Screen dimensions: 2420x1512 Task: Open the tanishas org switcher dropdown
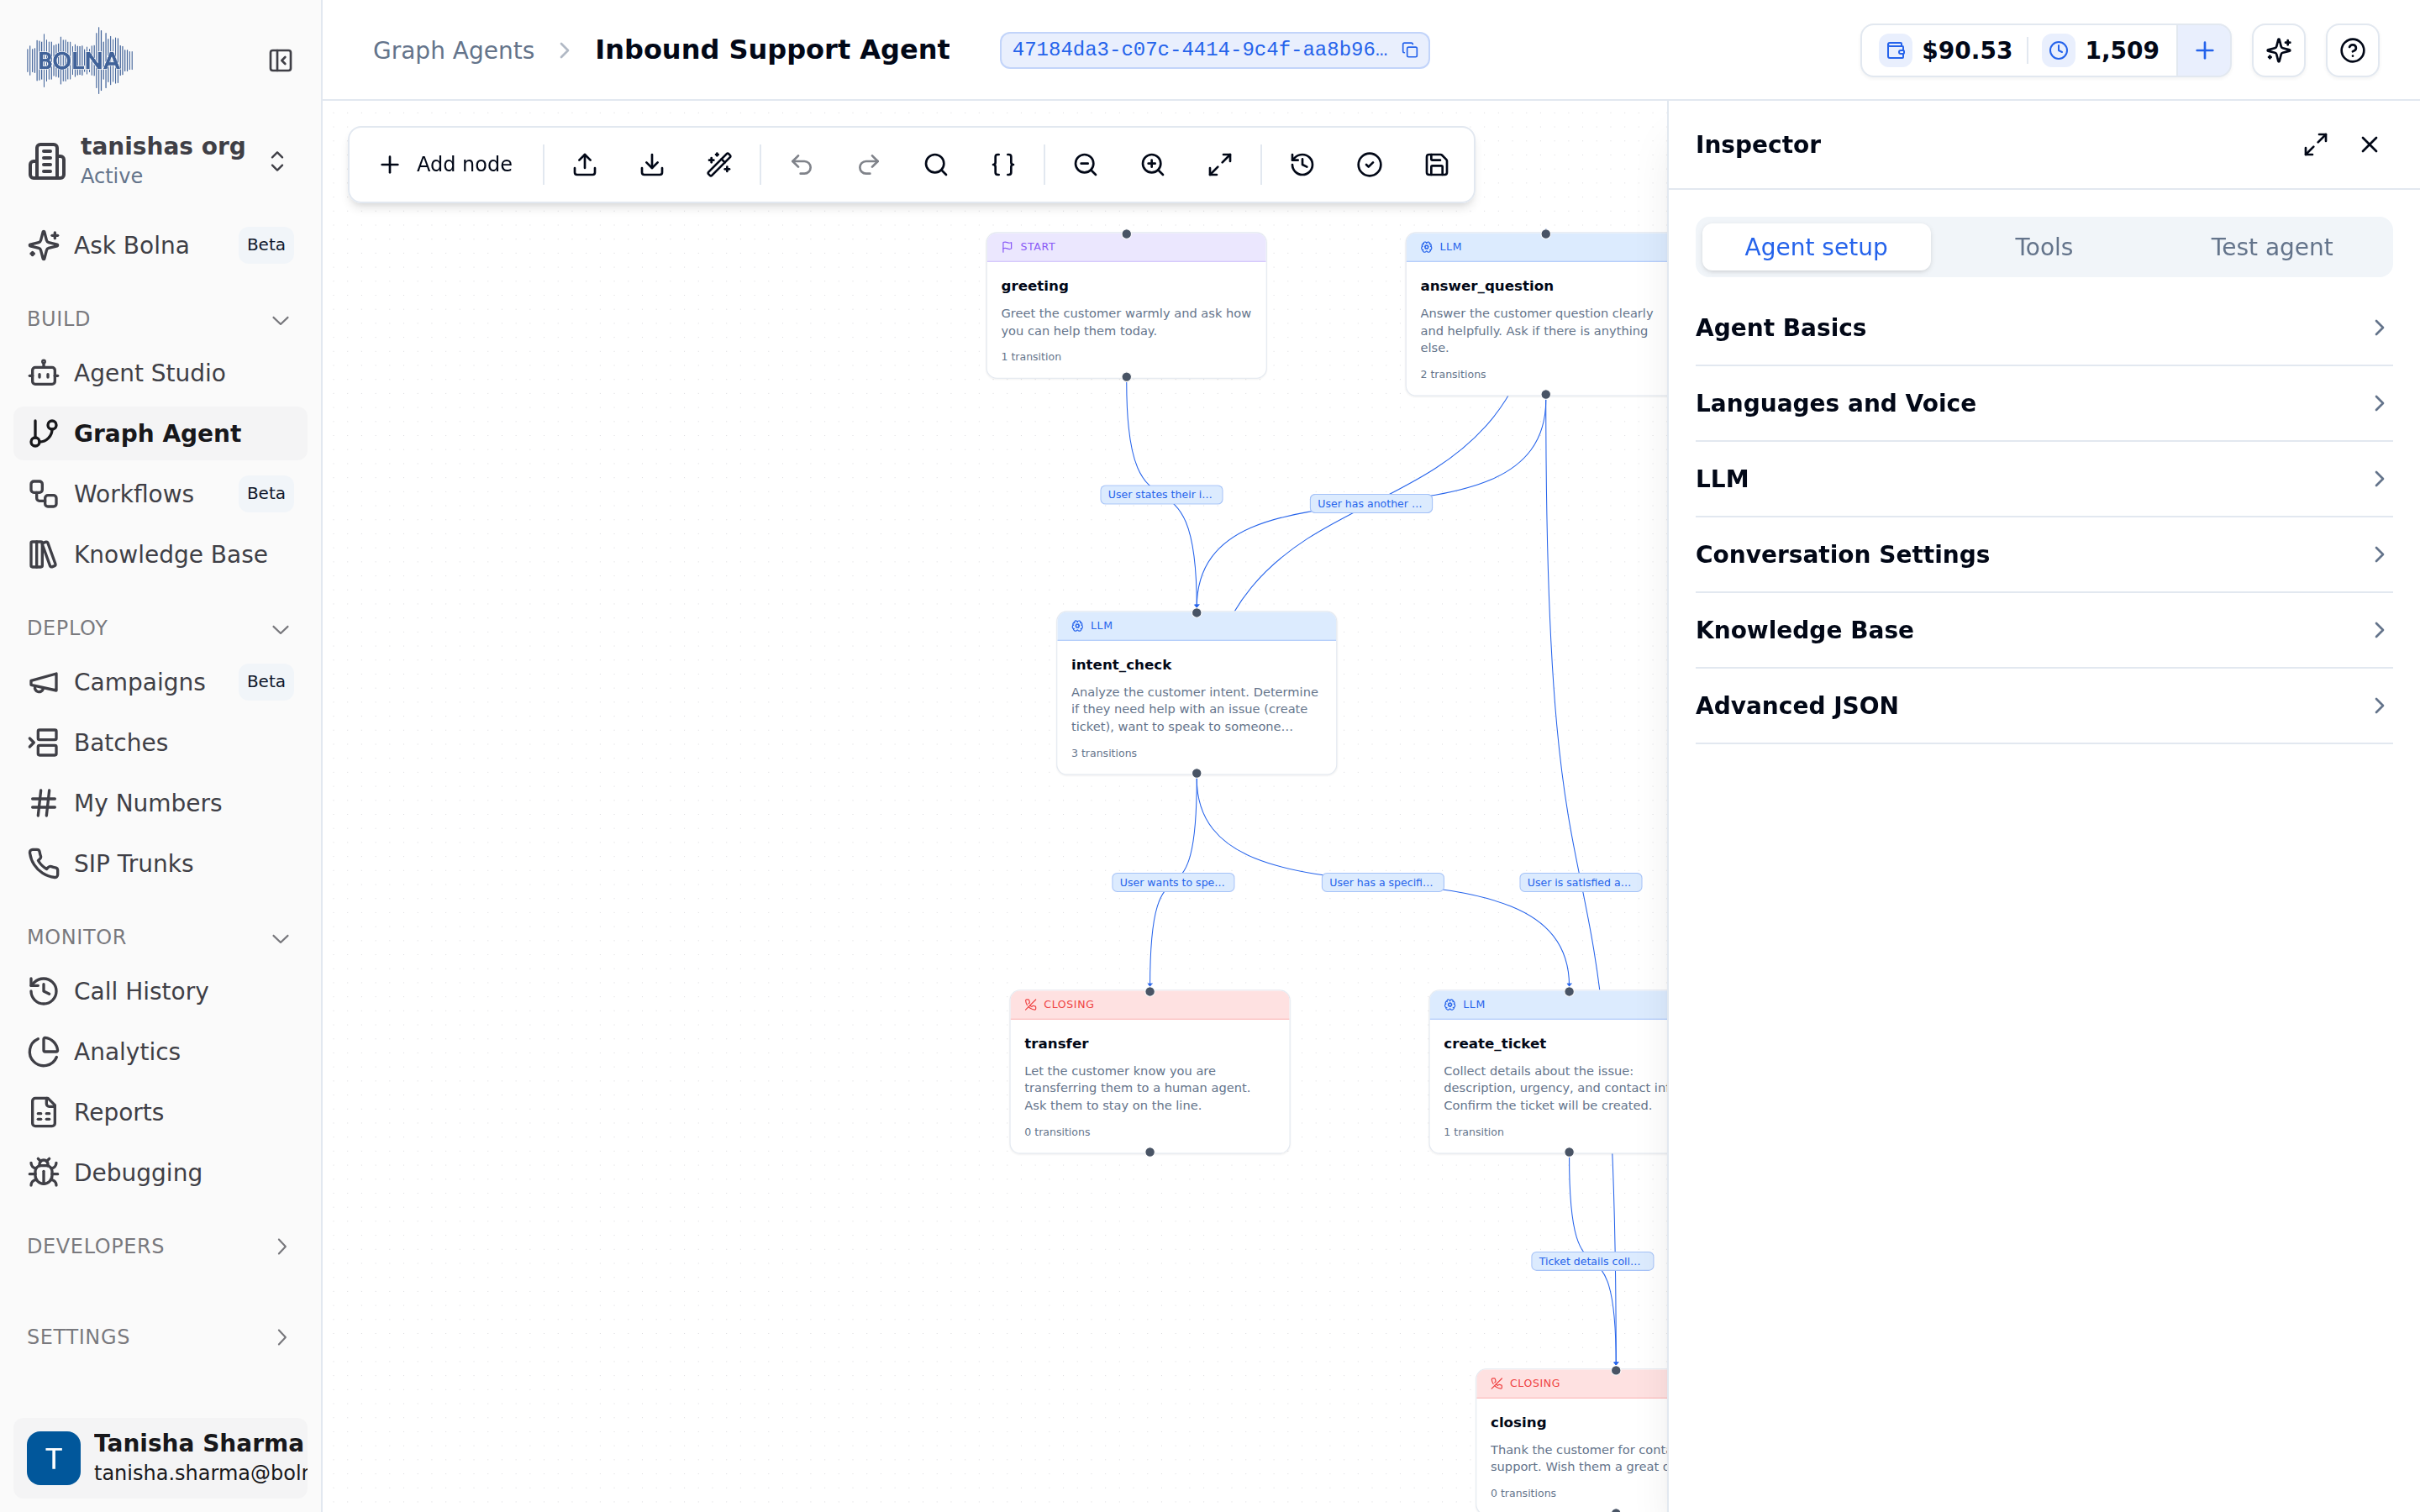click(160, 161)
